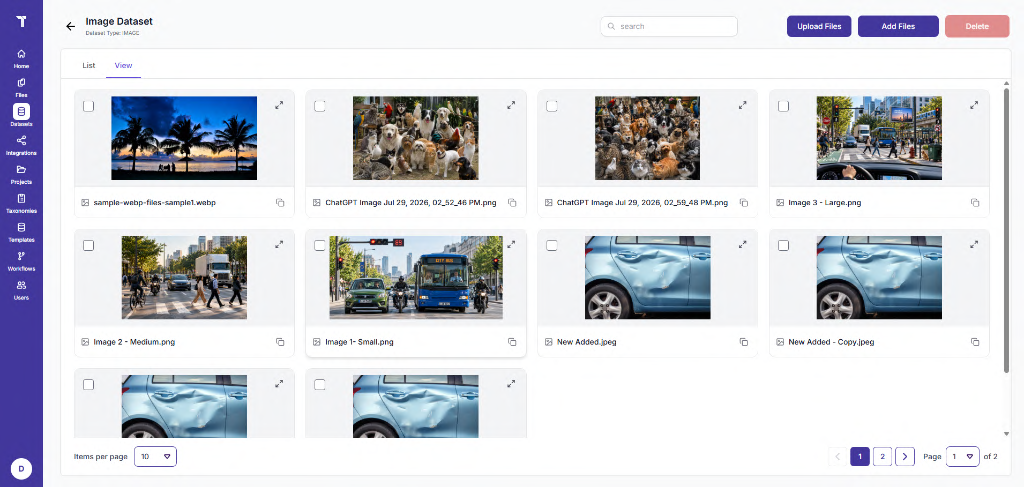1024x487 pixels.
Task: Open Projects in the sidebar
Action: (21, 174)
